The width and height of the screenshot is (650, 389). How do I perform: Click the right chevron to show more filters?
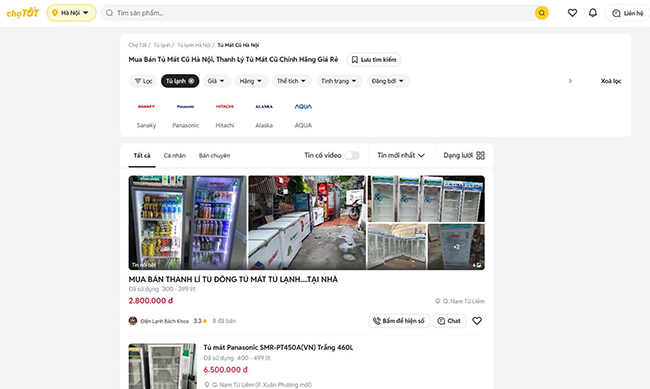point(570,81)
